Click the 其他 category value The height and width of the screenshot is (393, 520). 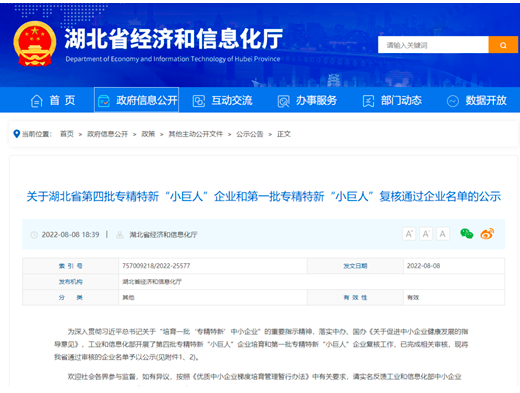tap(128, 297)
